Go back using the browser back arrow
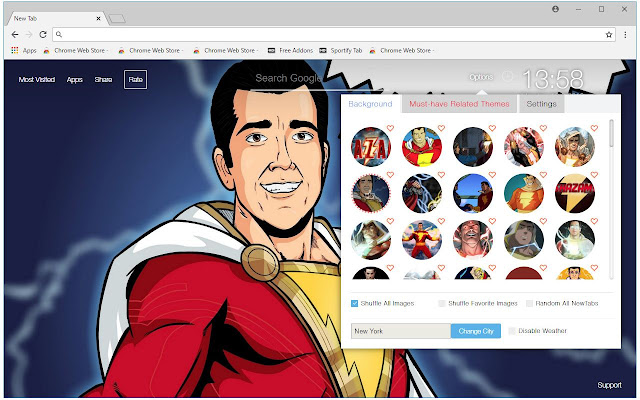This screenshot has height=400, width=640. click(x=15, y=35)
